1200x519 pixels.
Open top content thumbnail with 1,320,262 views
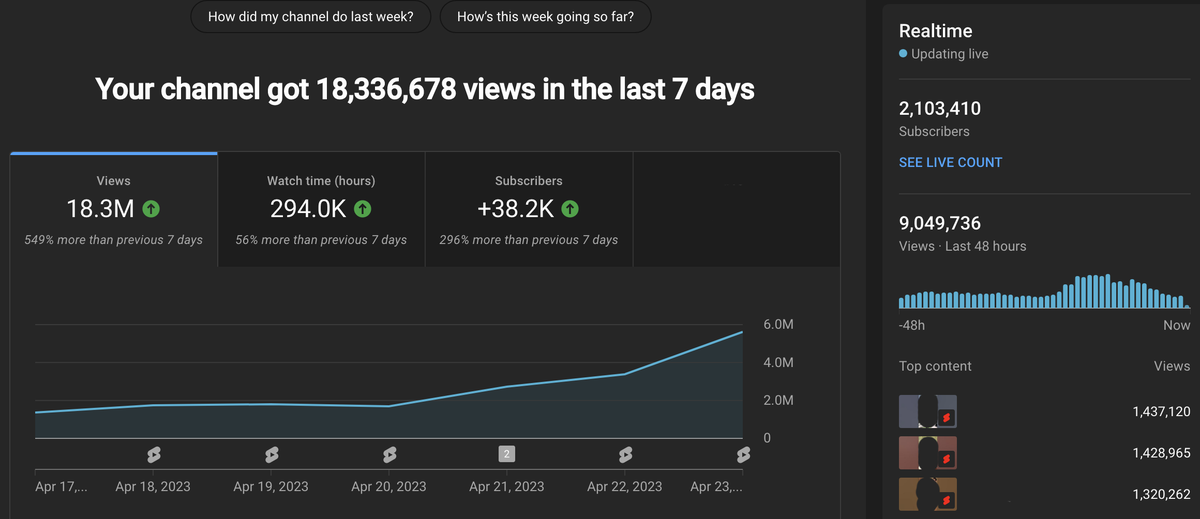click(x=928, y=494)
